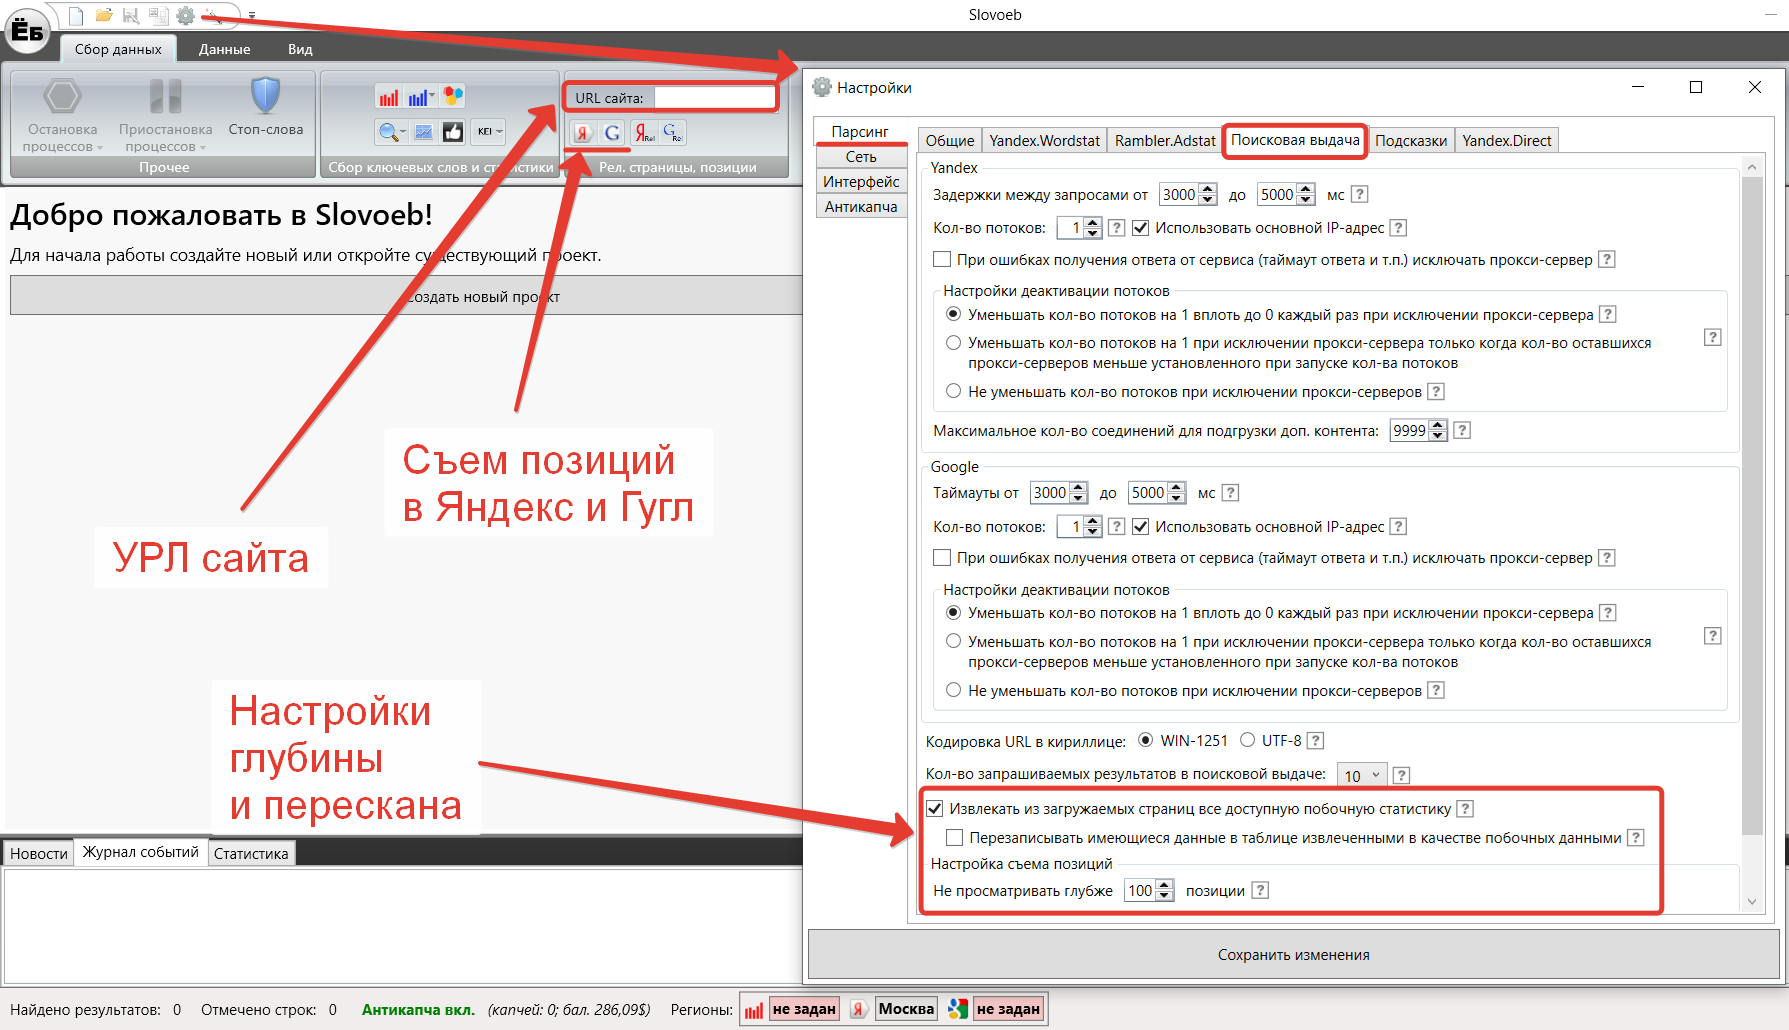Image resolution: width=1789 pixels, height=1030 pixels.
Task: Click the Google region icon in status bar
Action: [958, 1009]
